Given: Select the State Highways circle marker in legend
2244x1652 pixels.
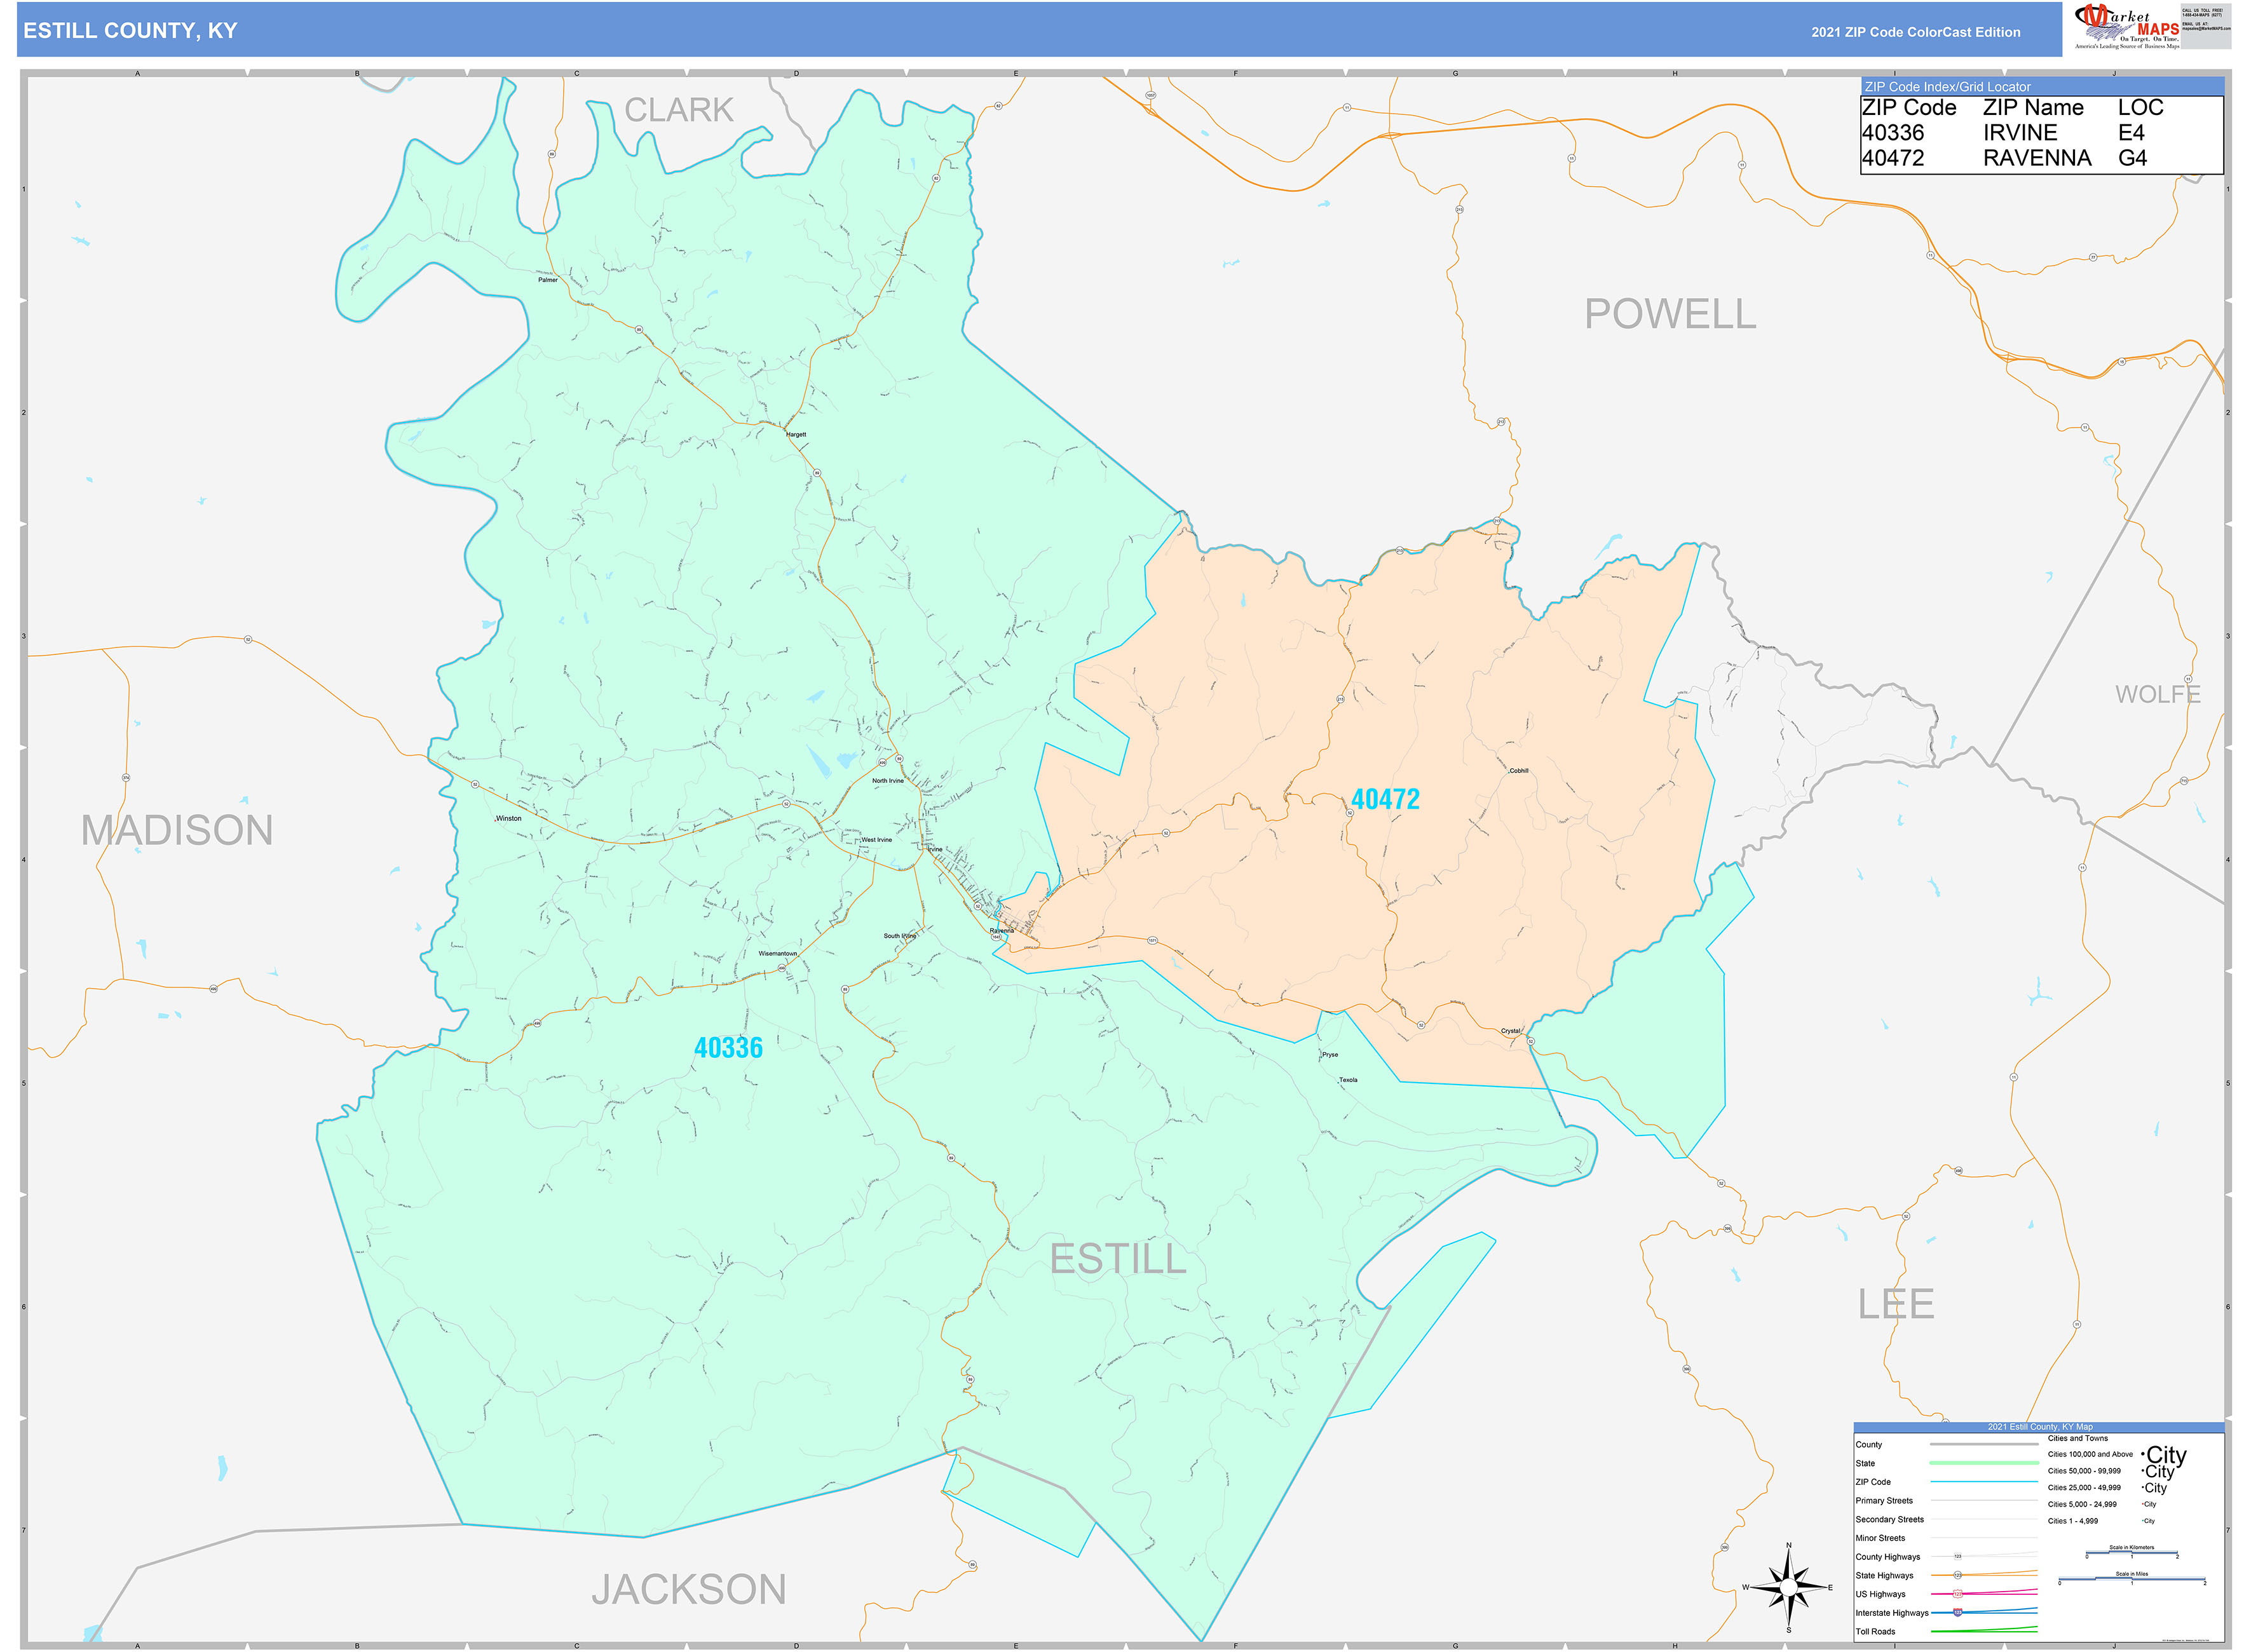Looking at the screenshot, I should tap(1957, 1575).
